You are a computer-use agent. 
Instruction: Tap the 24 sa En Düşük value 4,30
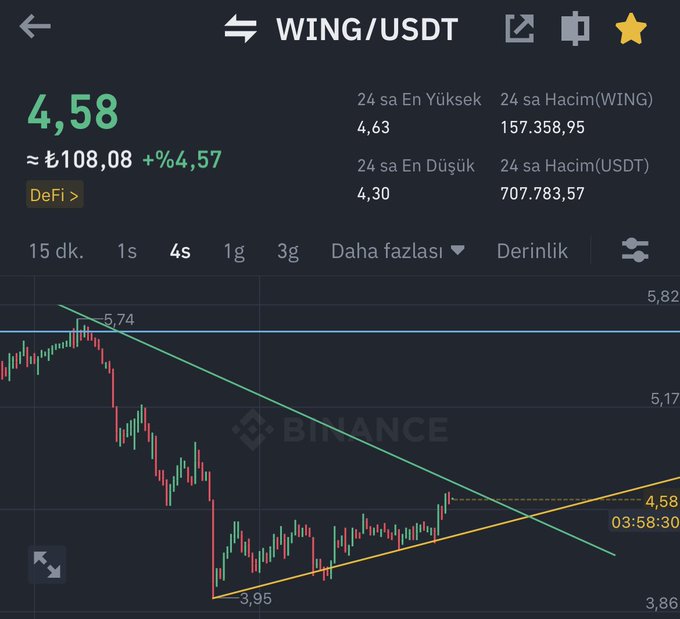point(373,193)
